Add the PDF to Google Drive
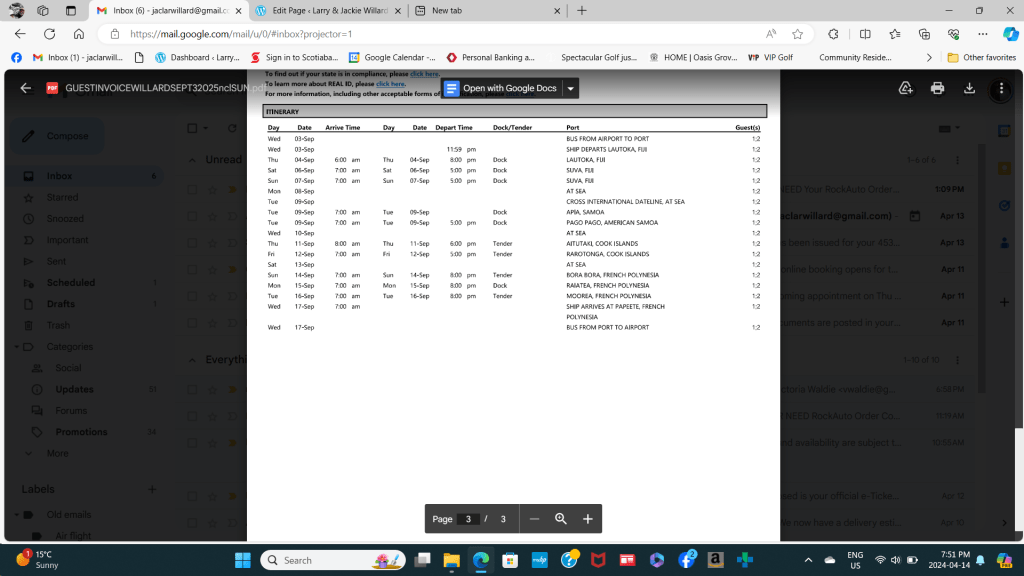The image size is (1024, 576). click(905, 88)
